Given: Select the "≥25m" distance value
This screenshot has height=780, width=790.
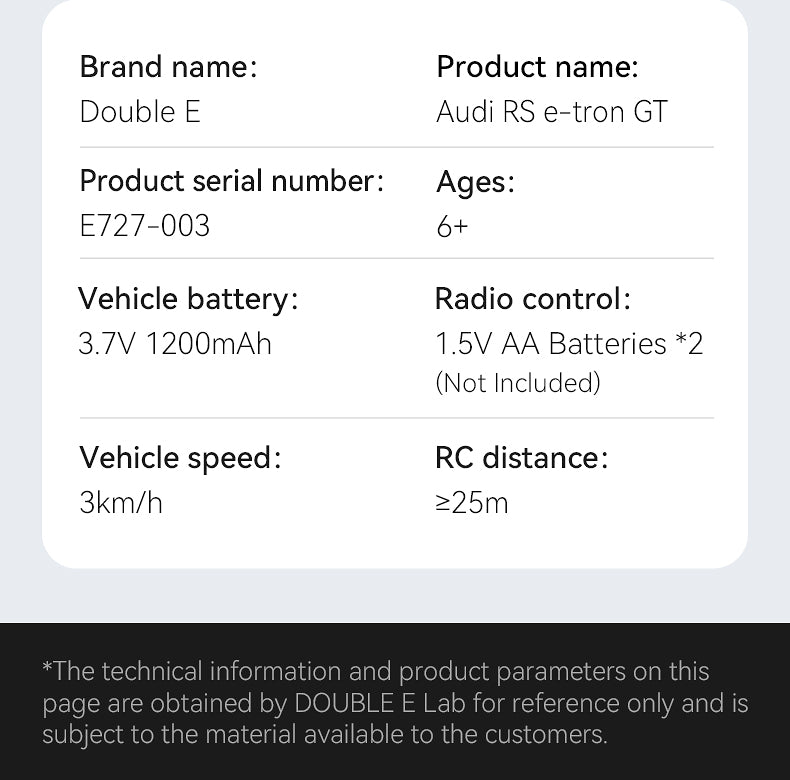Looking at the screenshot, I should (472, 502).
